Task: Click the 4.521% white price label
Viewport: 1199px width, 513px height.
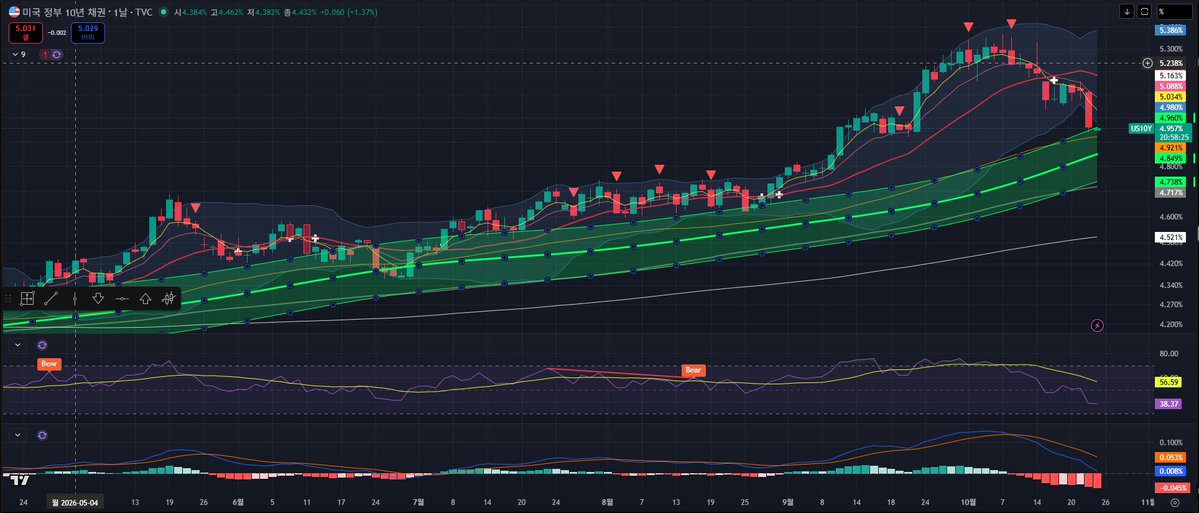Action: pyautogui.click(x=1171, y=237)
